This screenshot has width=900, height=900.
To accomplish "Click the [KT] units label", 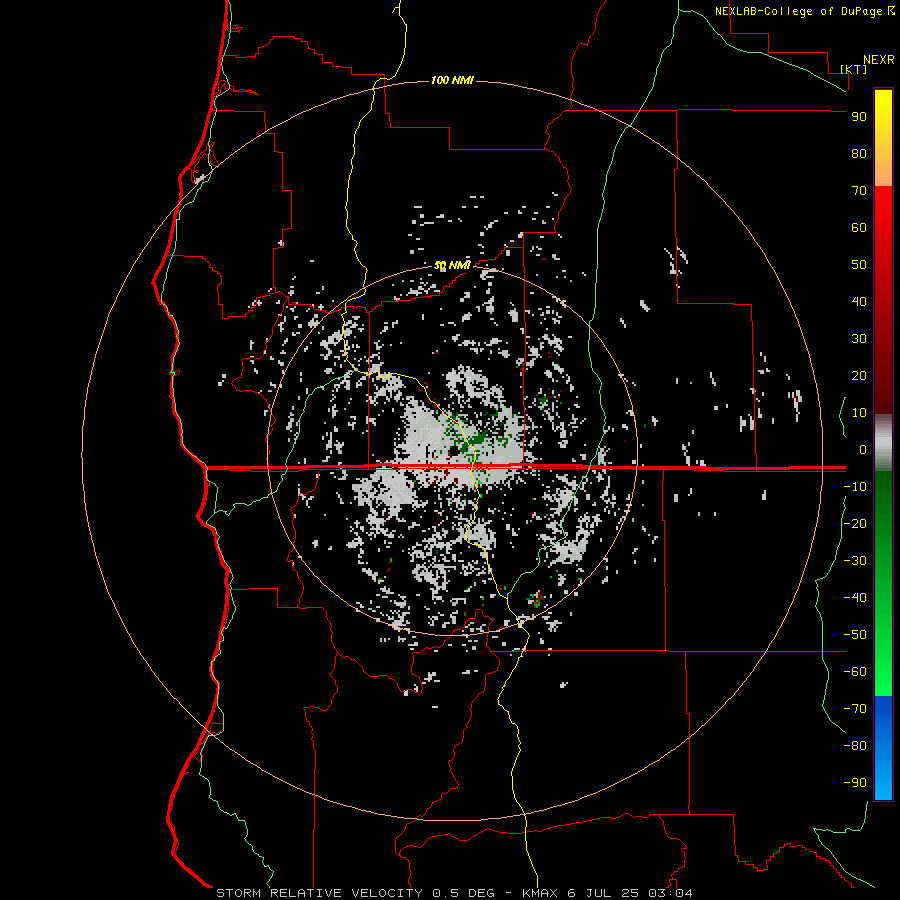I will click(x=854, y=69).
